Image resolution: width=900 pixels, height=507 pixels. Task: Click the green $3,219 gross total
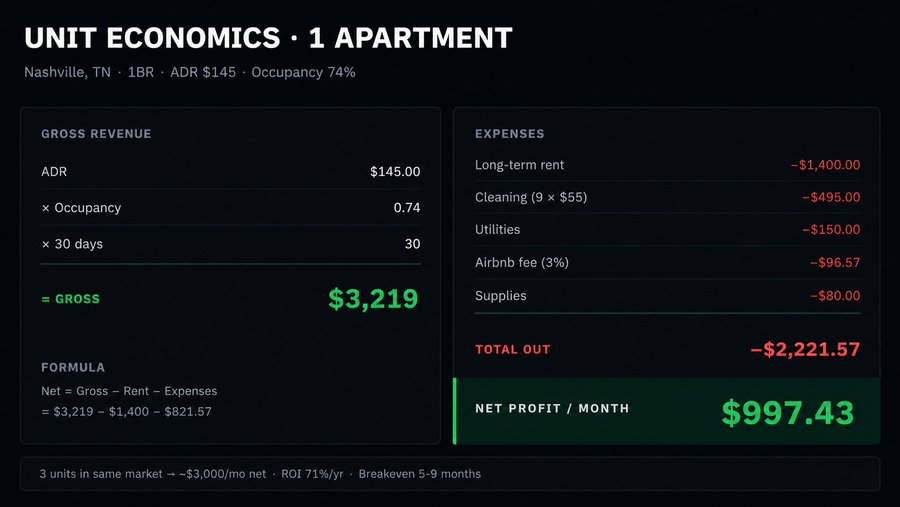[373, 299]
